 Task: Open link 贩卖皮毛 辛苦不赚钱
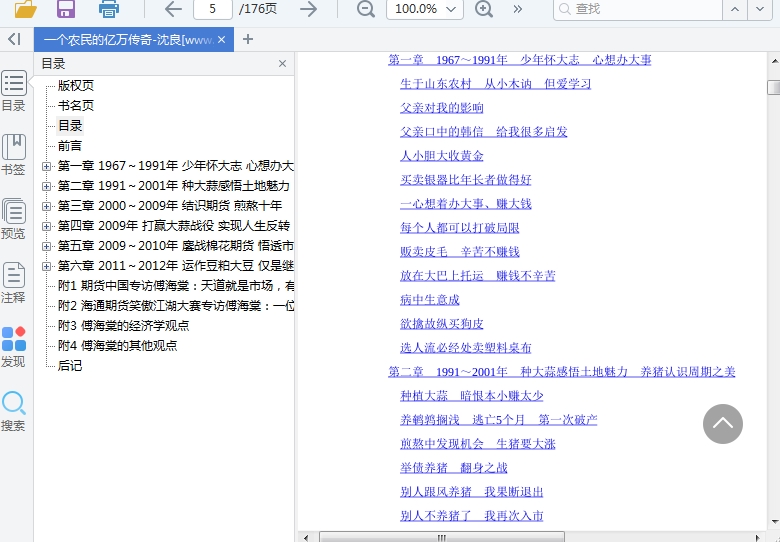pos(460,252)
